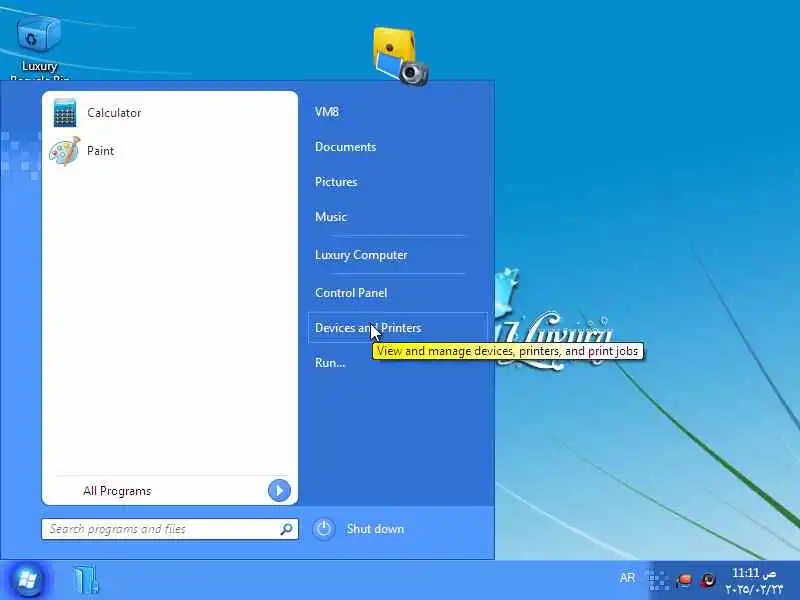
Task: Choose Run... from the Start menu
Action: [330, 363]
